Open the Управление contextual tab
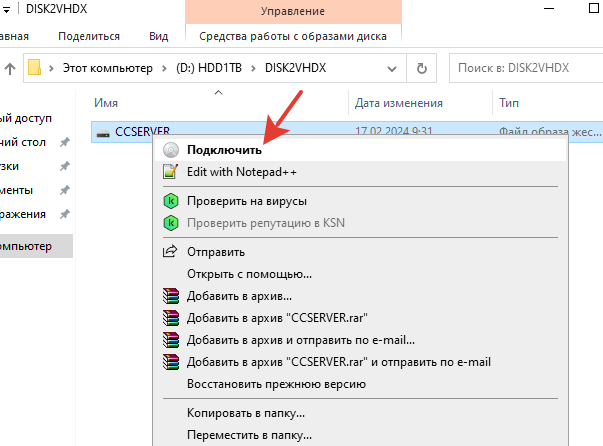The height and width of the screenshot is (446, 603). pos(293,12)
